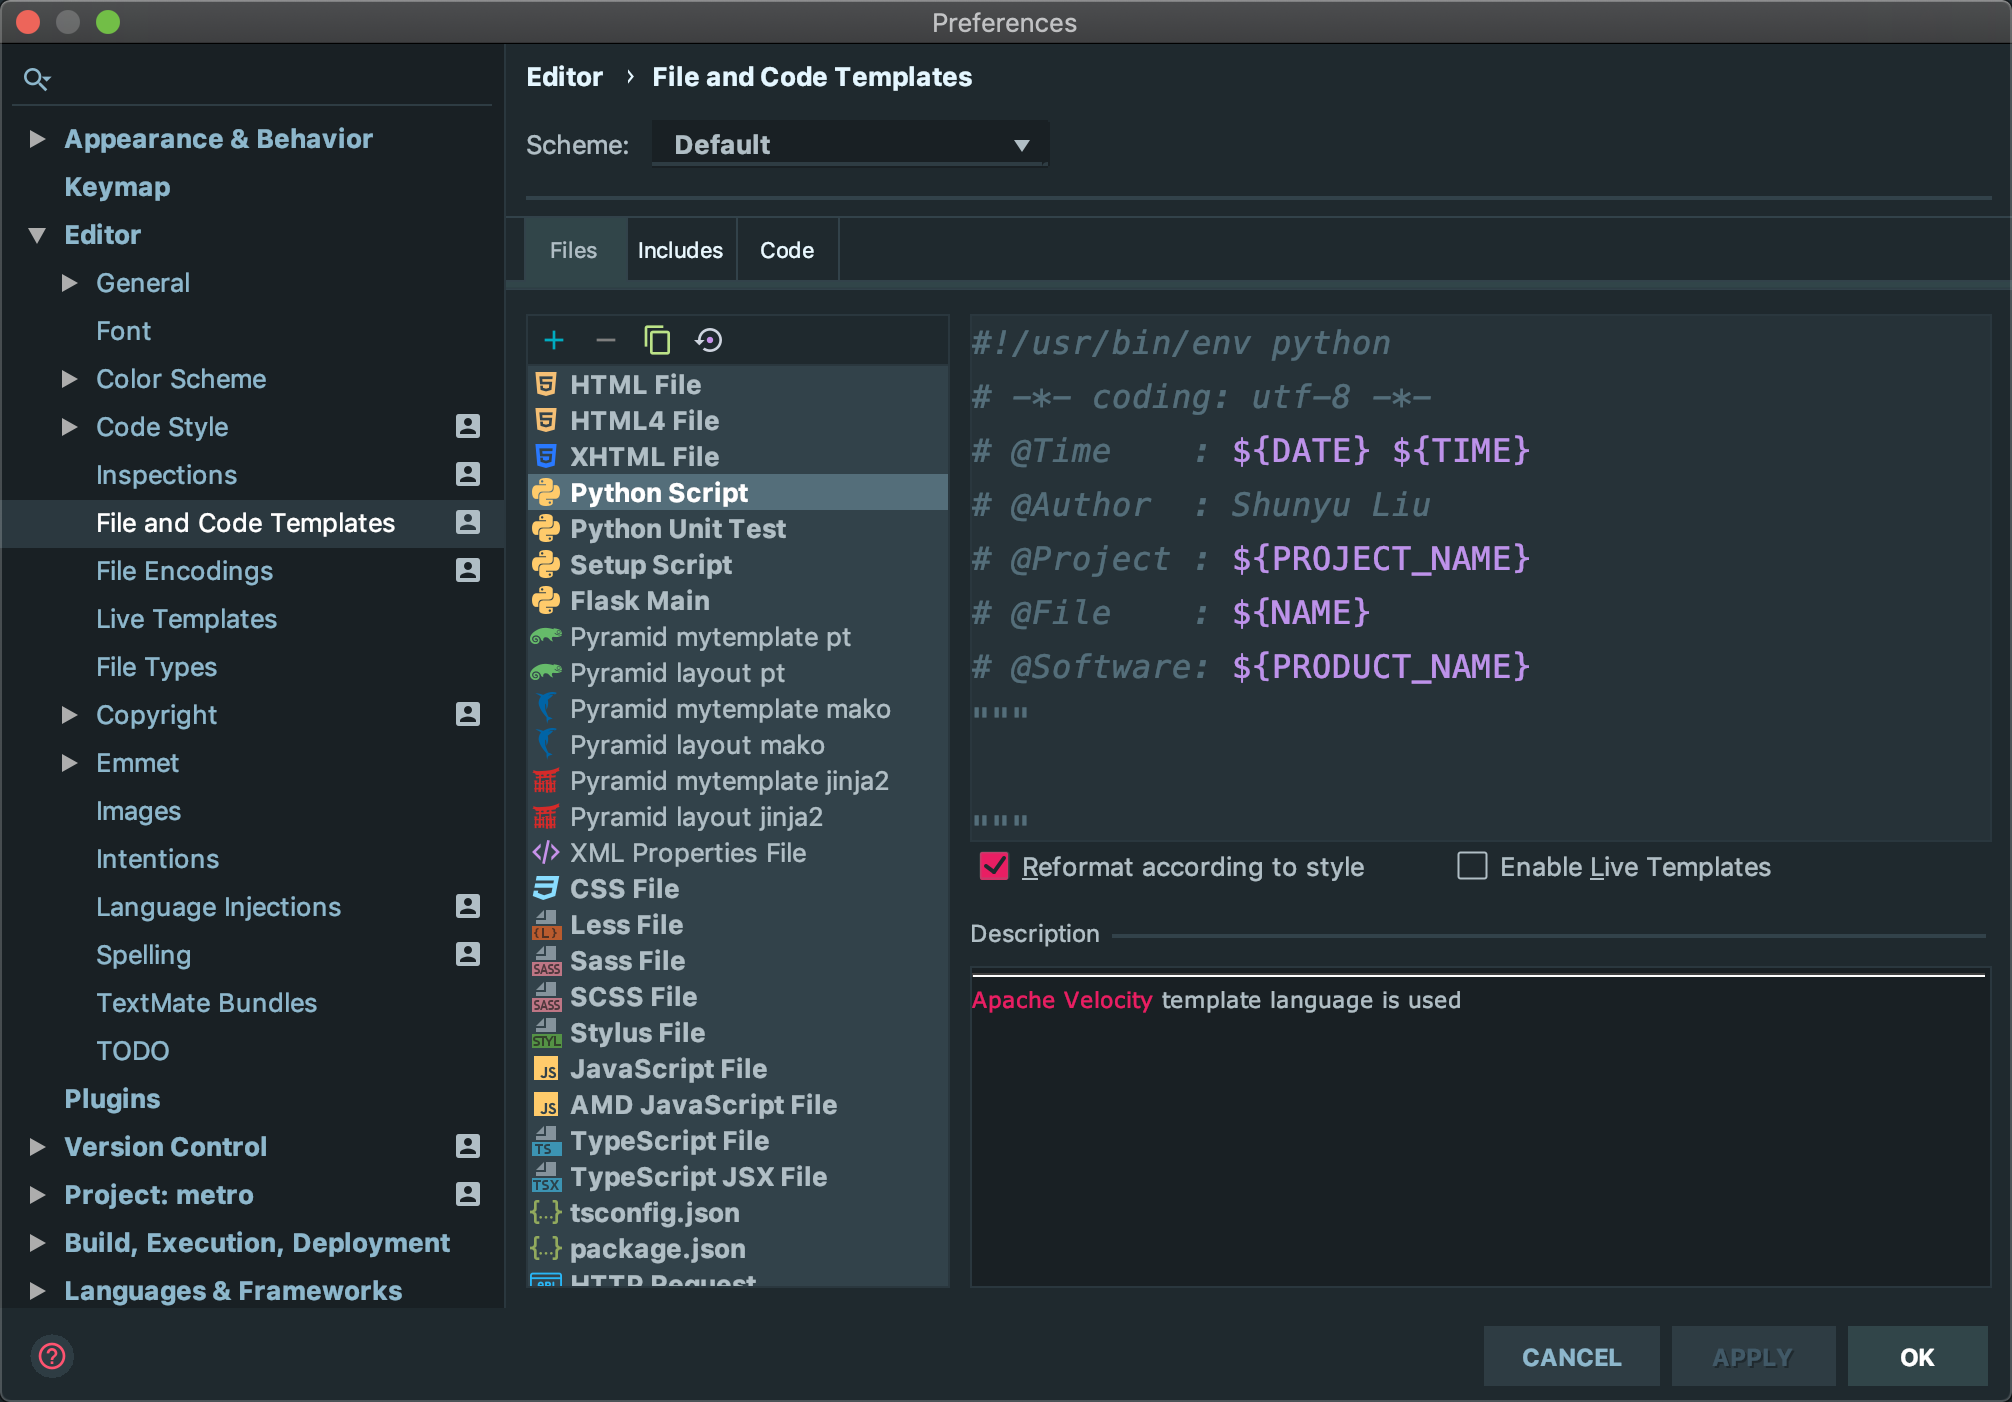This screenshot has width=2012, height=1402.
Task: Check Enable Live Templates checkbox
Action: [x=1472, y=866]
